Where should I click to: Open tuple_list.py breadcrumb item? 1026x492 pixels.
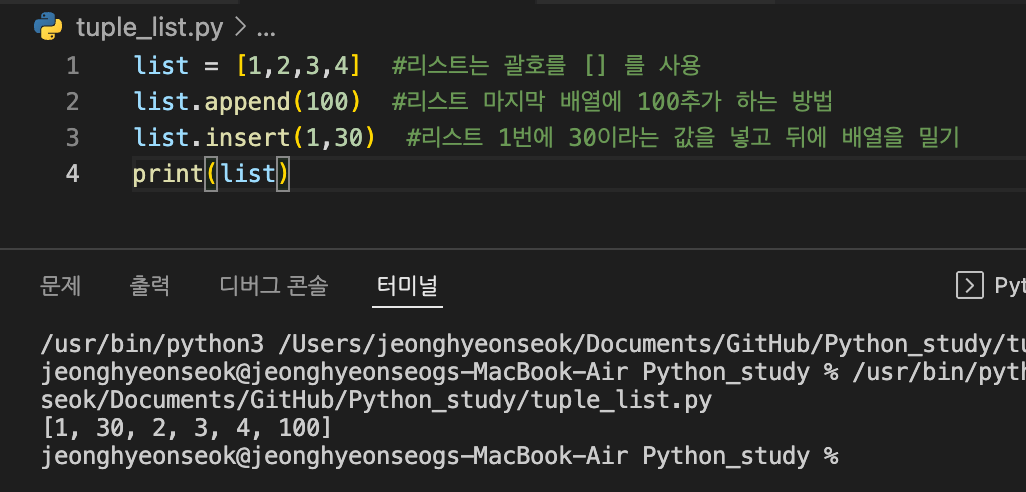149,27
